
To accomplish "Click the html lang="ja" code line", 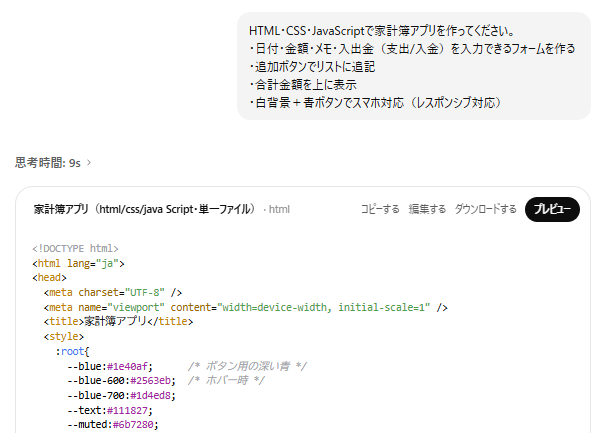I will tap(78, 263).
